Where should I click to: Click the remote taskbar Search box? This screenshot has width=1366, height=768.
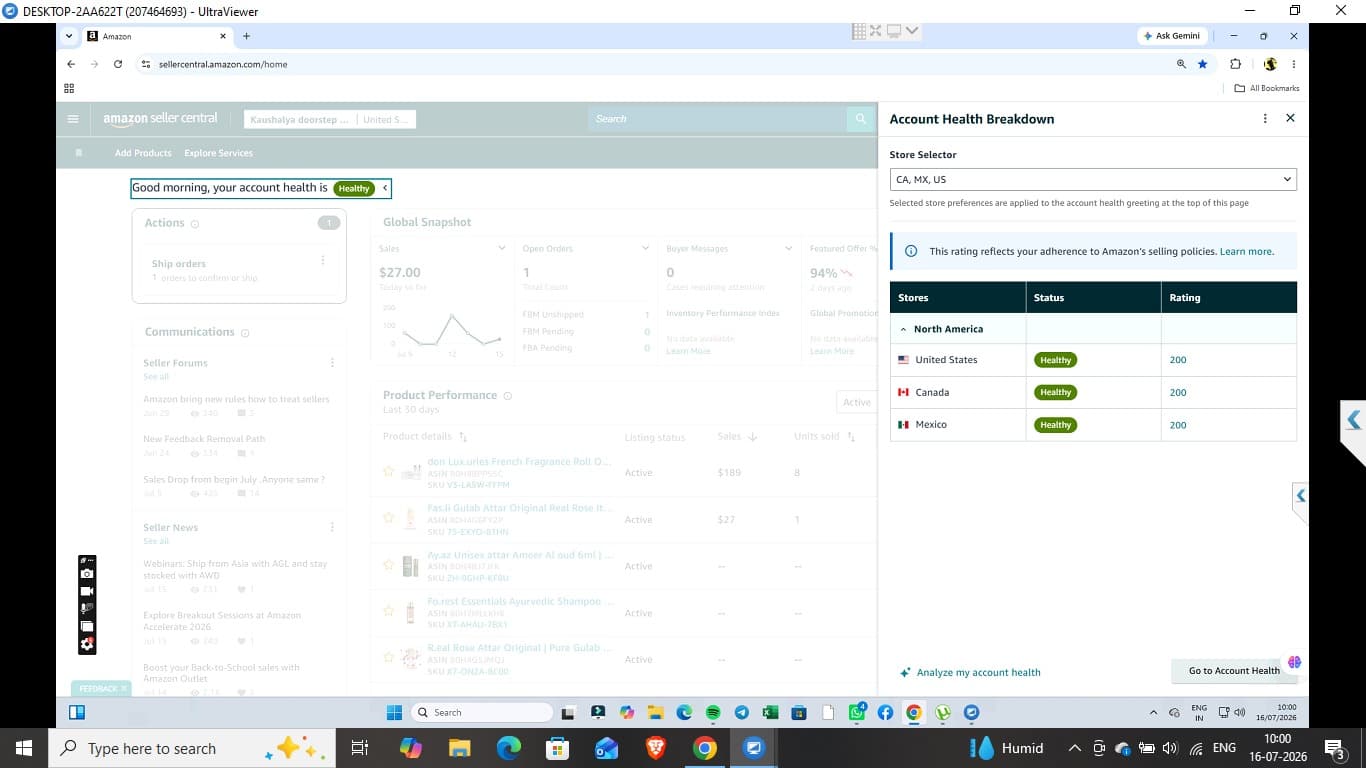click(482, 712)
